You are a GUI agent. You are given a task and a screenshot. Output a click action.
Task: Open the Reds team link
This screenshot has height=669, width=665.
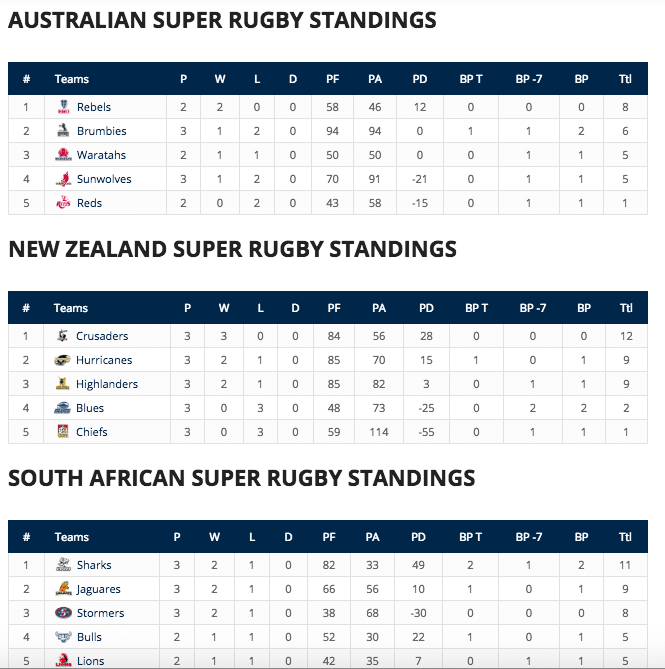[89, 203]
